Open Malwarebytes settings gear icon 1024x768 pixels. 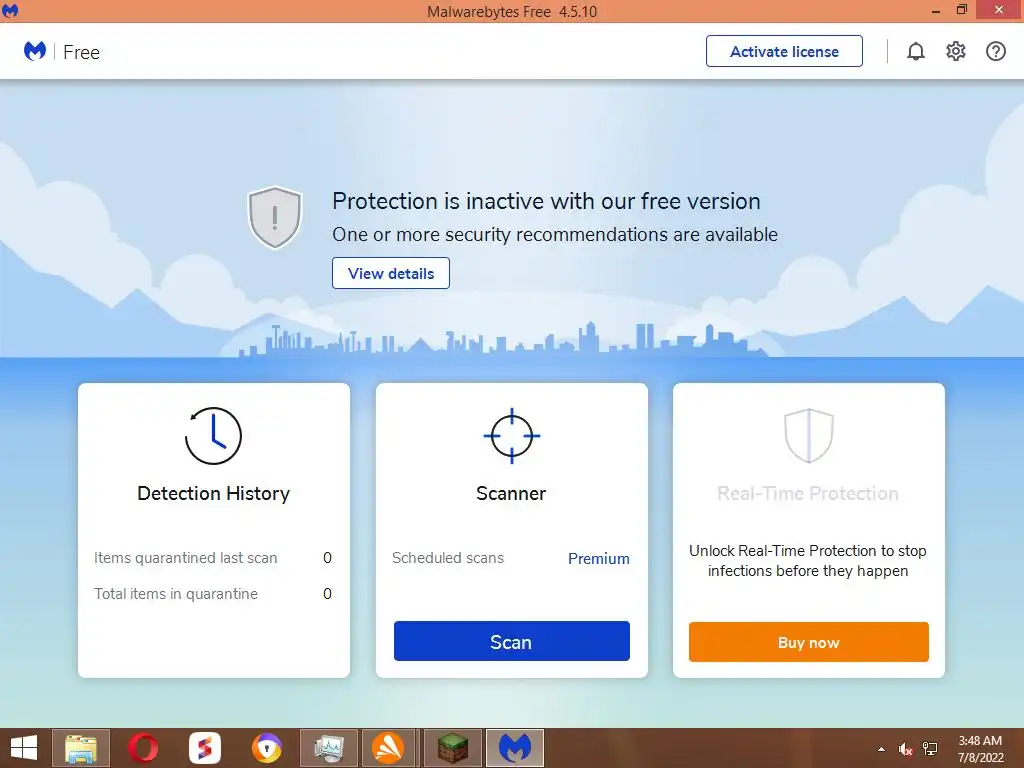tap(955, 51)
